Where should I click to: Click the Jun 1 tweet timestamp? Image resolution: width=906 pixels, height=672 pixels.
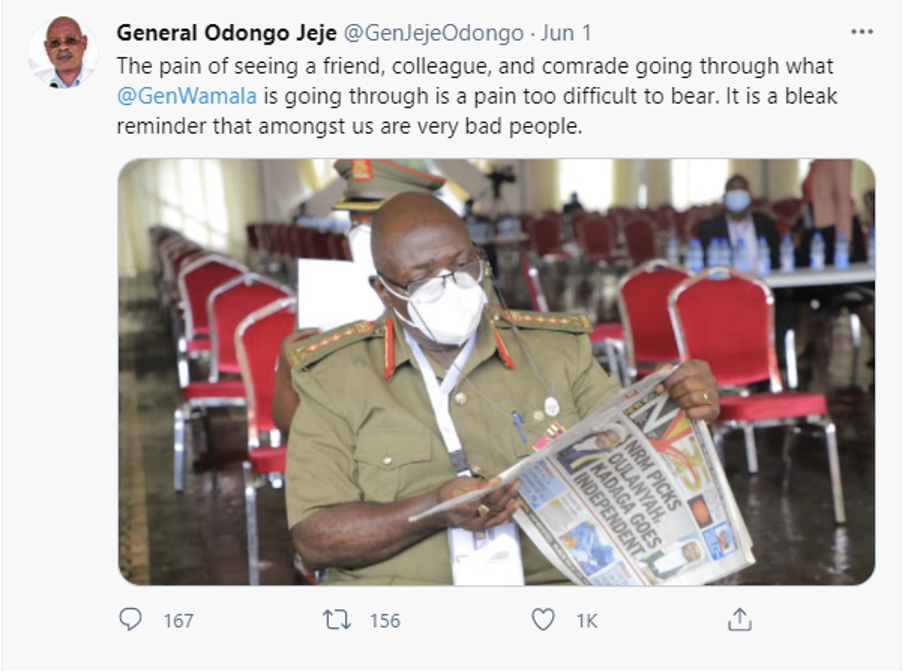pyautogui.click(x=566, y=33)
